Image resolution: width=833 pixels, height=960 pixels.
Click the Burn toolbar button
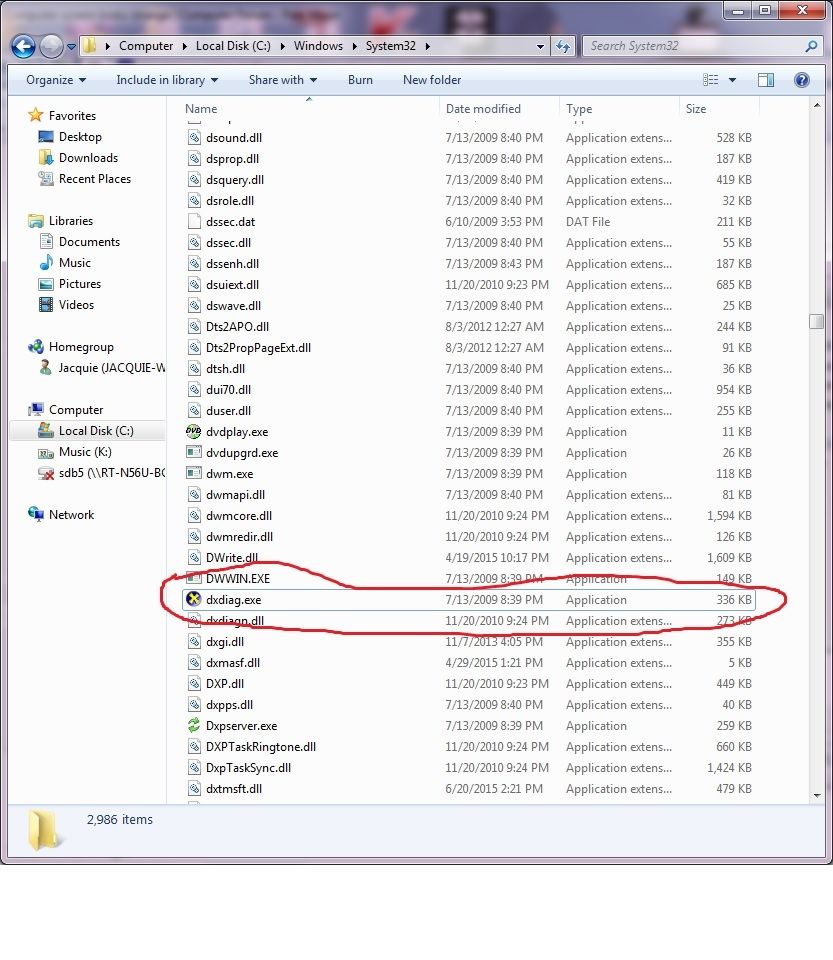point(360,80)
